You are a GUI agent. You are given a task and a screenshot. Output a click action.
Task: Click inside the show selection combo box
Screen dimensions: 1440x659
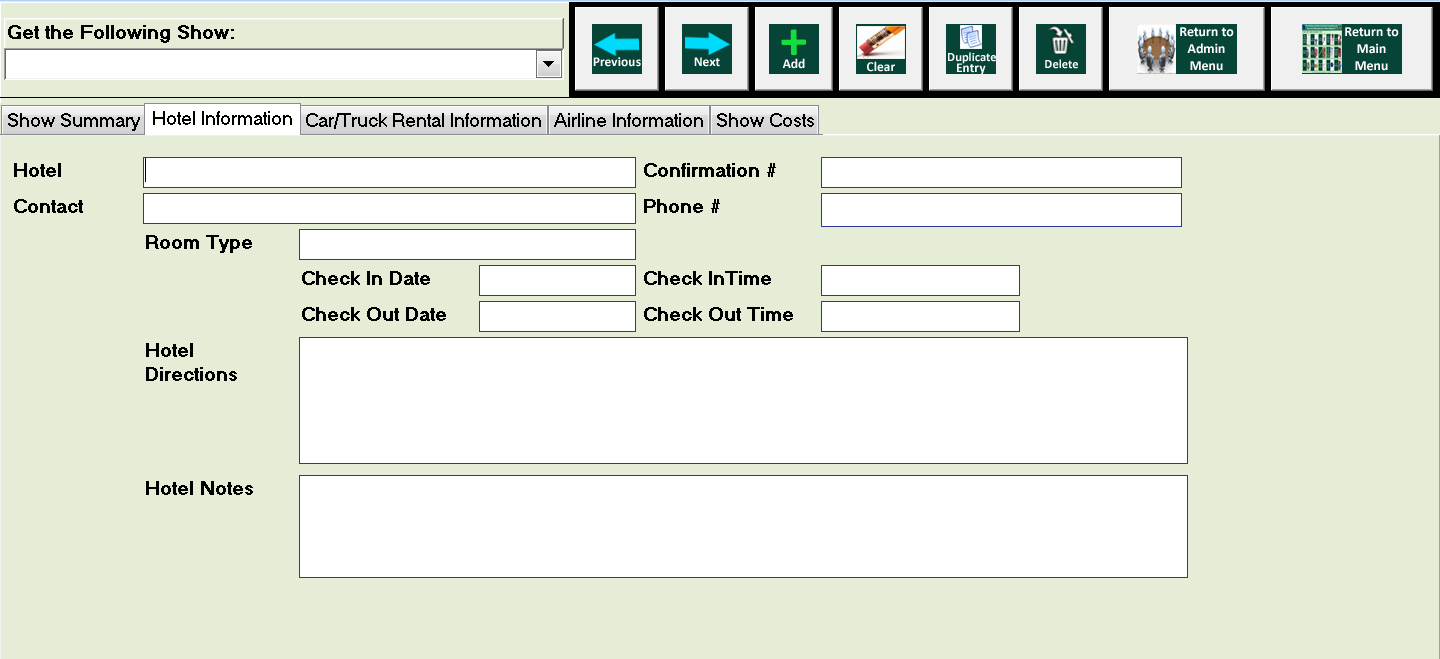270,65
